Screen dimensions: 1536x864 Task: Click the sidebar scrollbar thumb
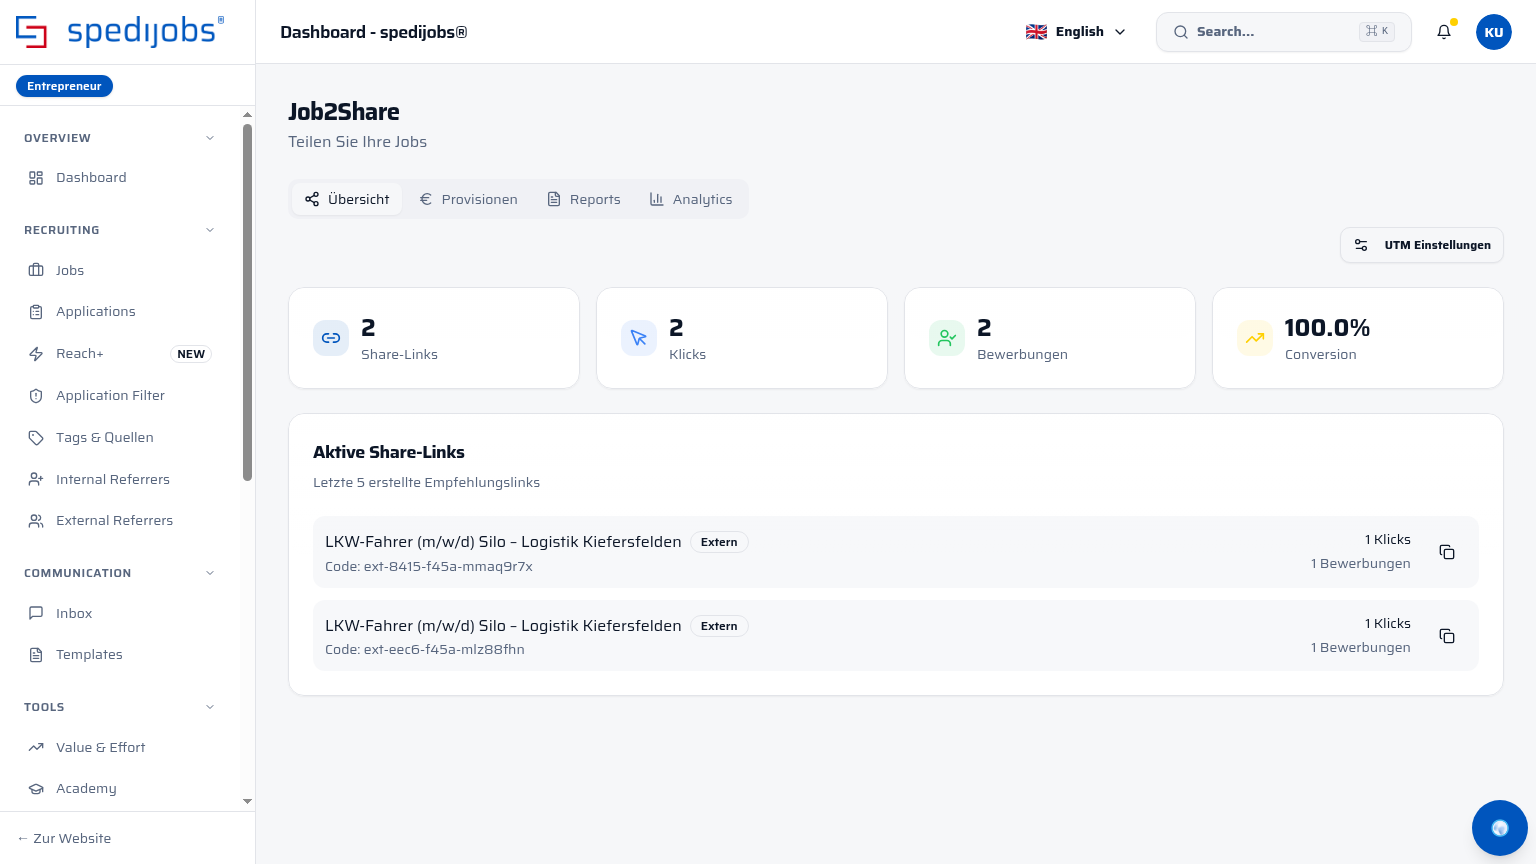click(247, 302)
